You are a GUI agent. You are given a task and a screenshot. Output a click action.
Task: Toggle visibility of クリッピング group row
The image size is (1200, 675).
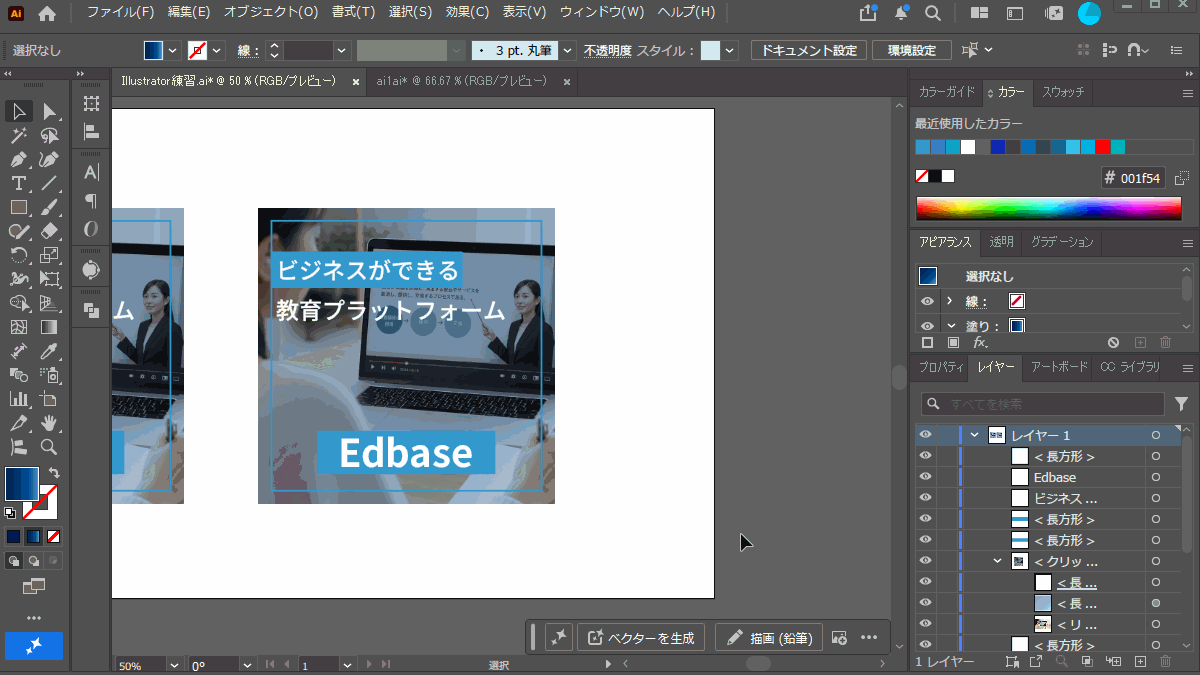click(925, 561)
